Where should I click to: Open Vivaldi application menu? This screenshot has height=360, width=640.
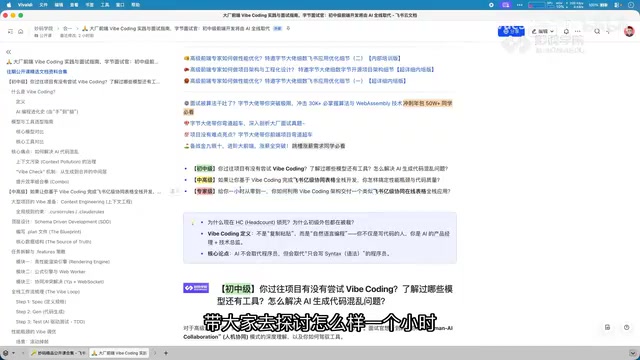tap(25, 5)
